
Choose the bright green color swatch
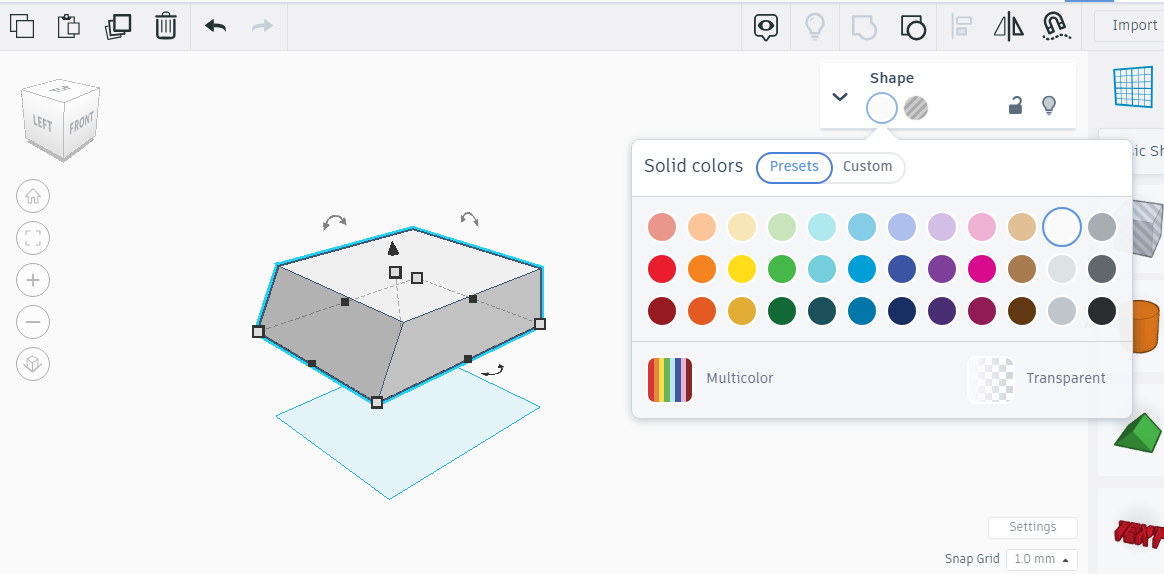782,269
